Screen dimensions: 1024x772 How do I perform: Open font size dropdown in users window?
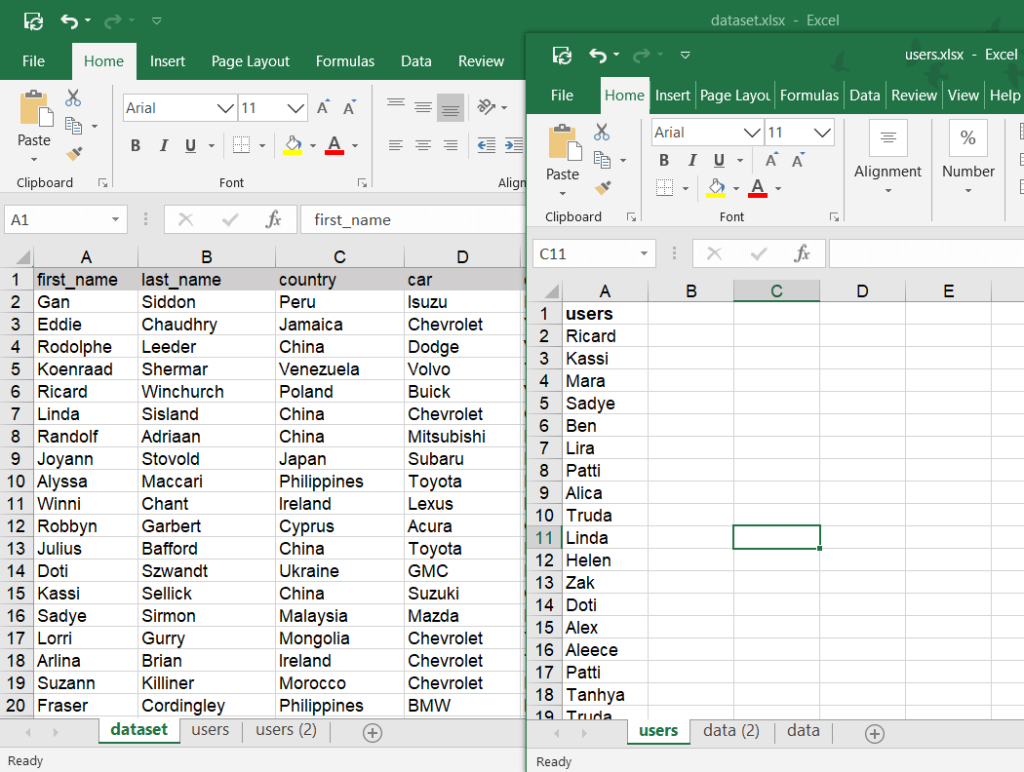[823, 132]
